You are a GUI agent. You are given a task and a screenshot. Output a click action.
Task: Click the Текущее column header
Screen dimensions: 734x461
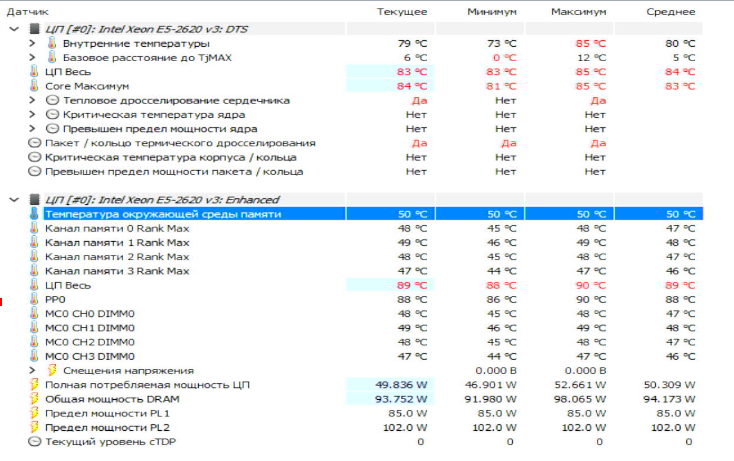coord(402,12)
